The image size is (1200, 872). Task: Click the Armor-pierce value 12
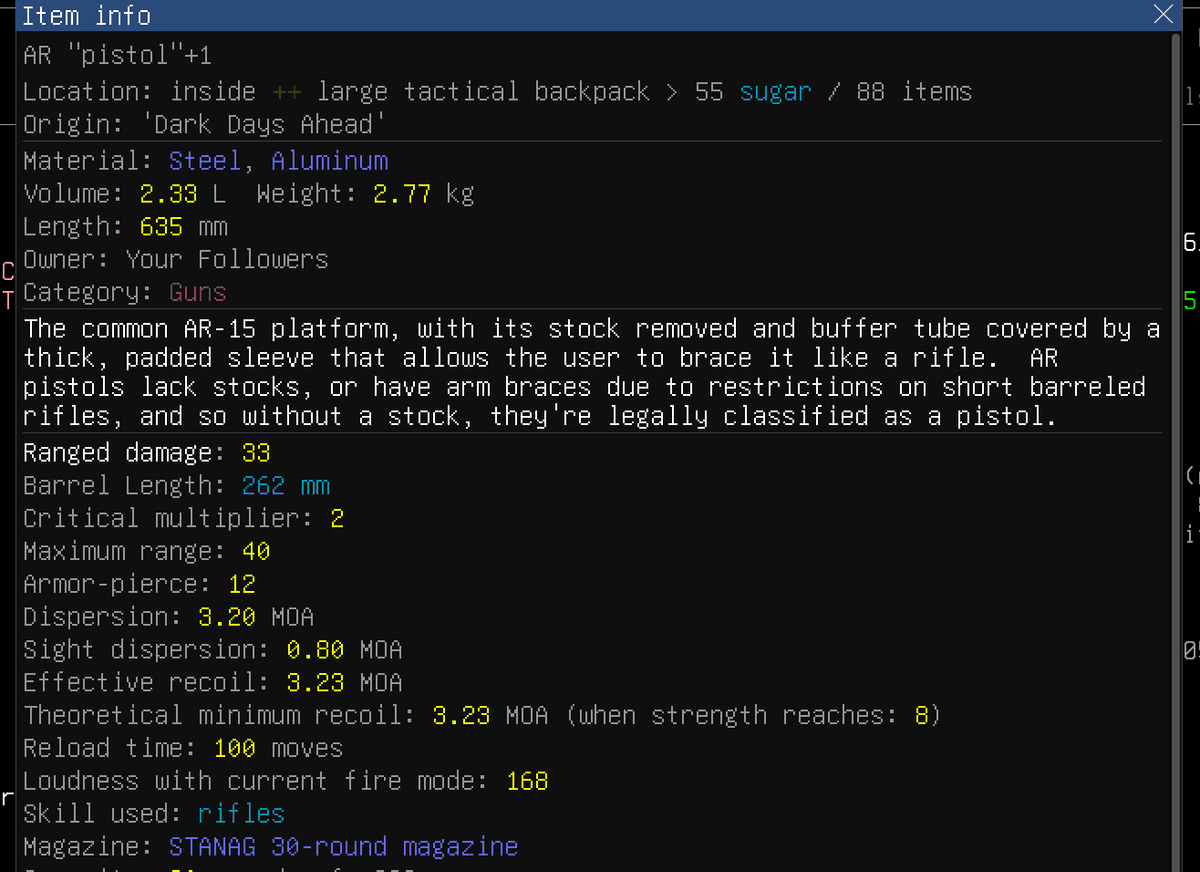(241, 584)
